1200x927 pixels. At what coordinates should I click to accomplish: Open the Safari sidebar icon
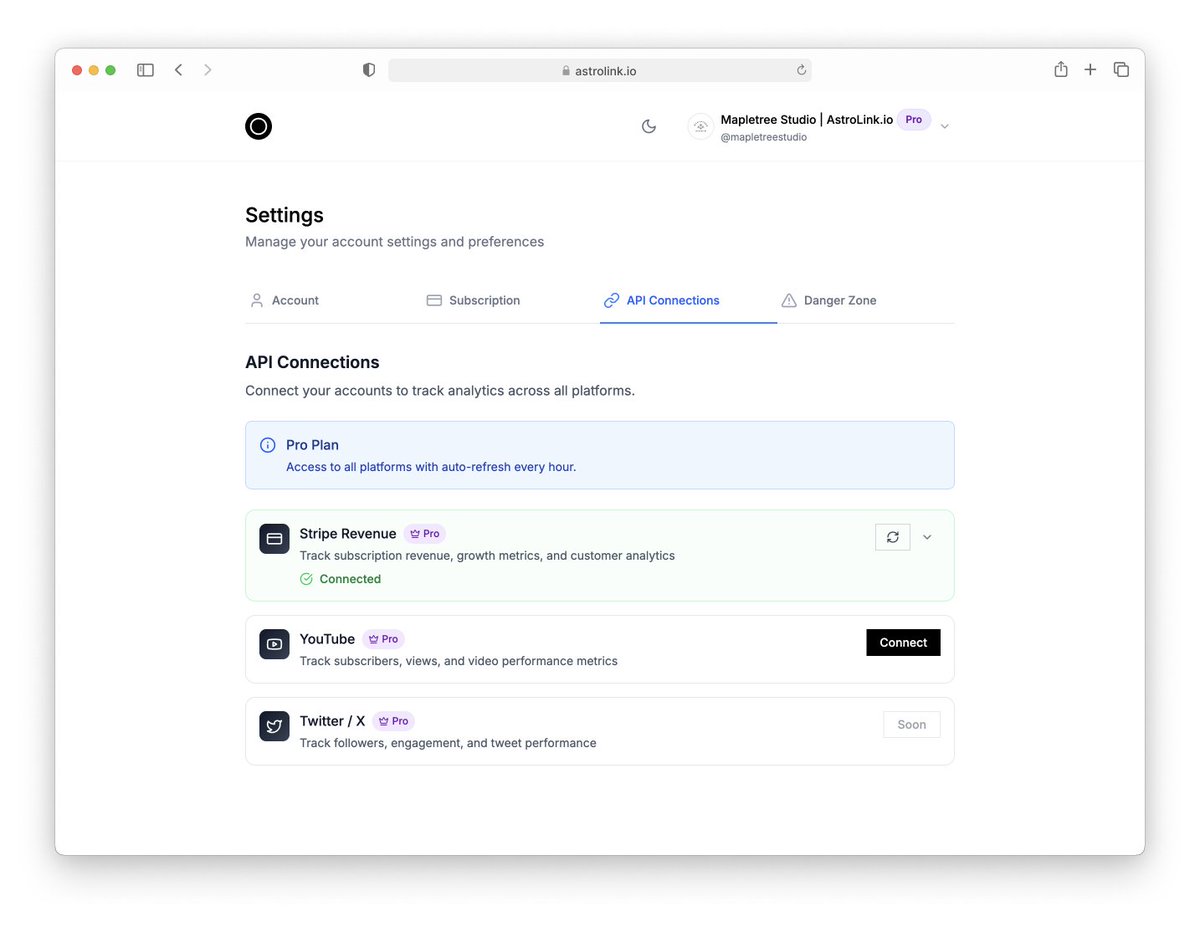pos(145,69)
